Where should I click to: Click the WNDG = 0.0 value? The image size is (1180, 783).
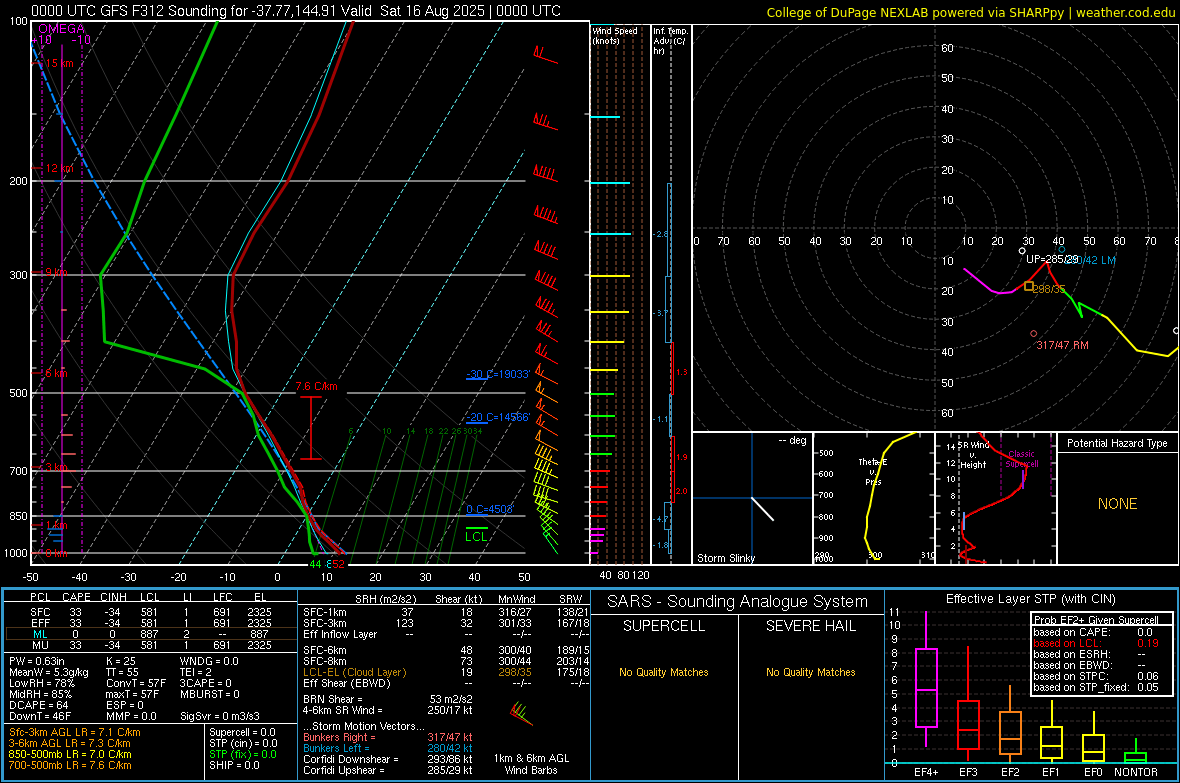pyautogui.click(x=209, y=661)
